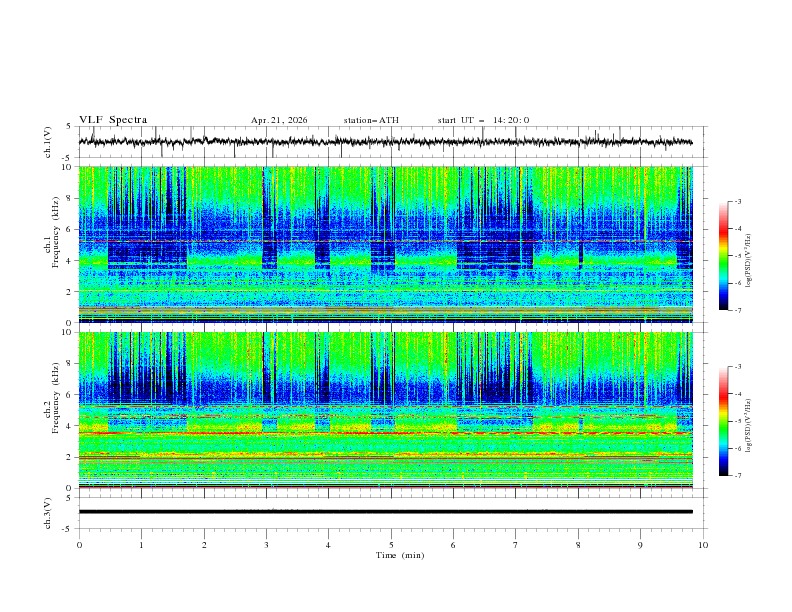Click the red 3.5 kHz band in ch.2

(x=385, y=433)
